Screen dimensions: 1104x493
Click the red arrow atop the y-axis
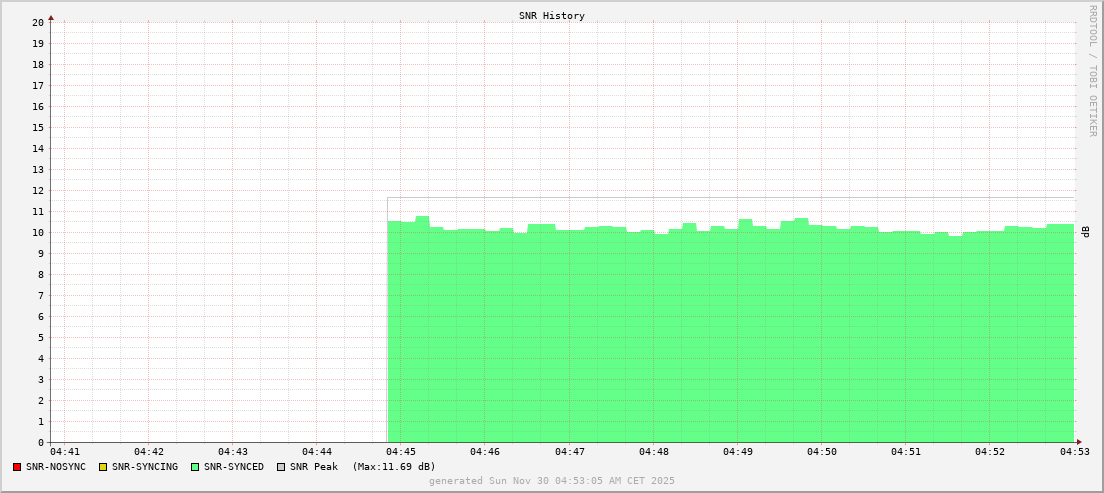51,17
